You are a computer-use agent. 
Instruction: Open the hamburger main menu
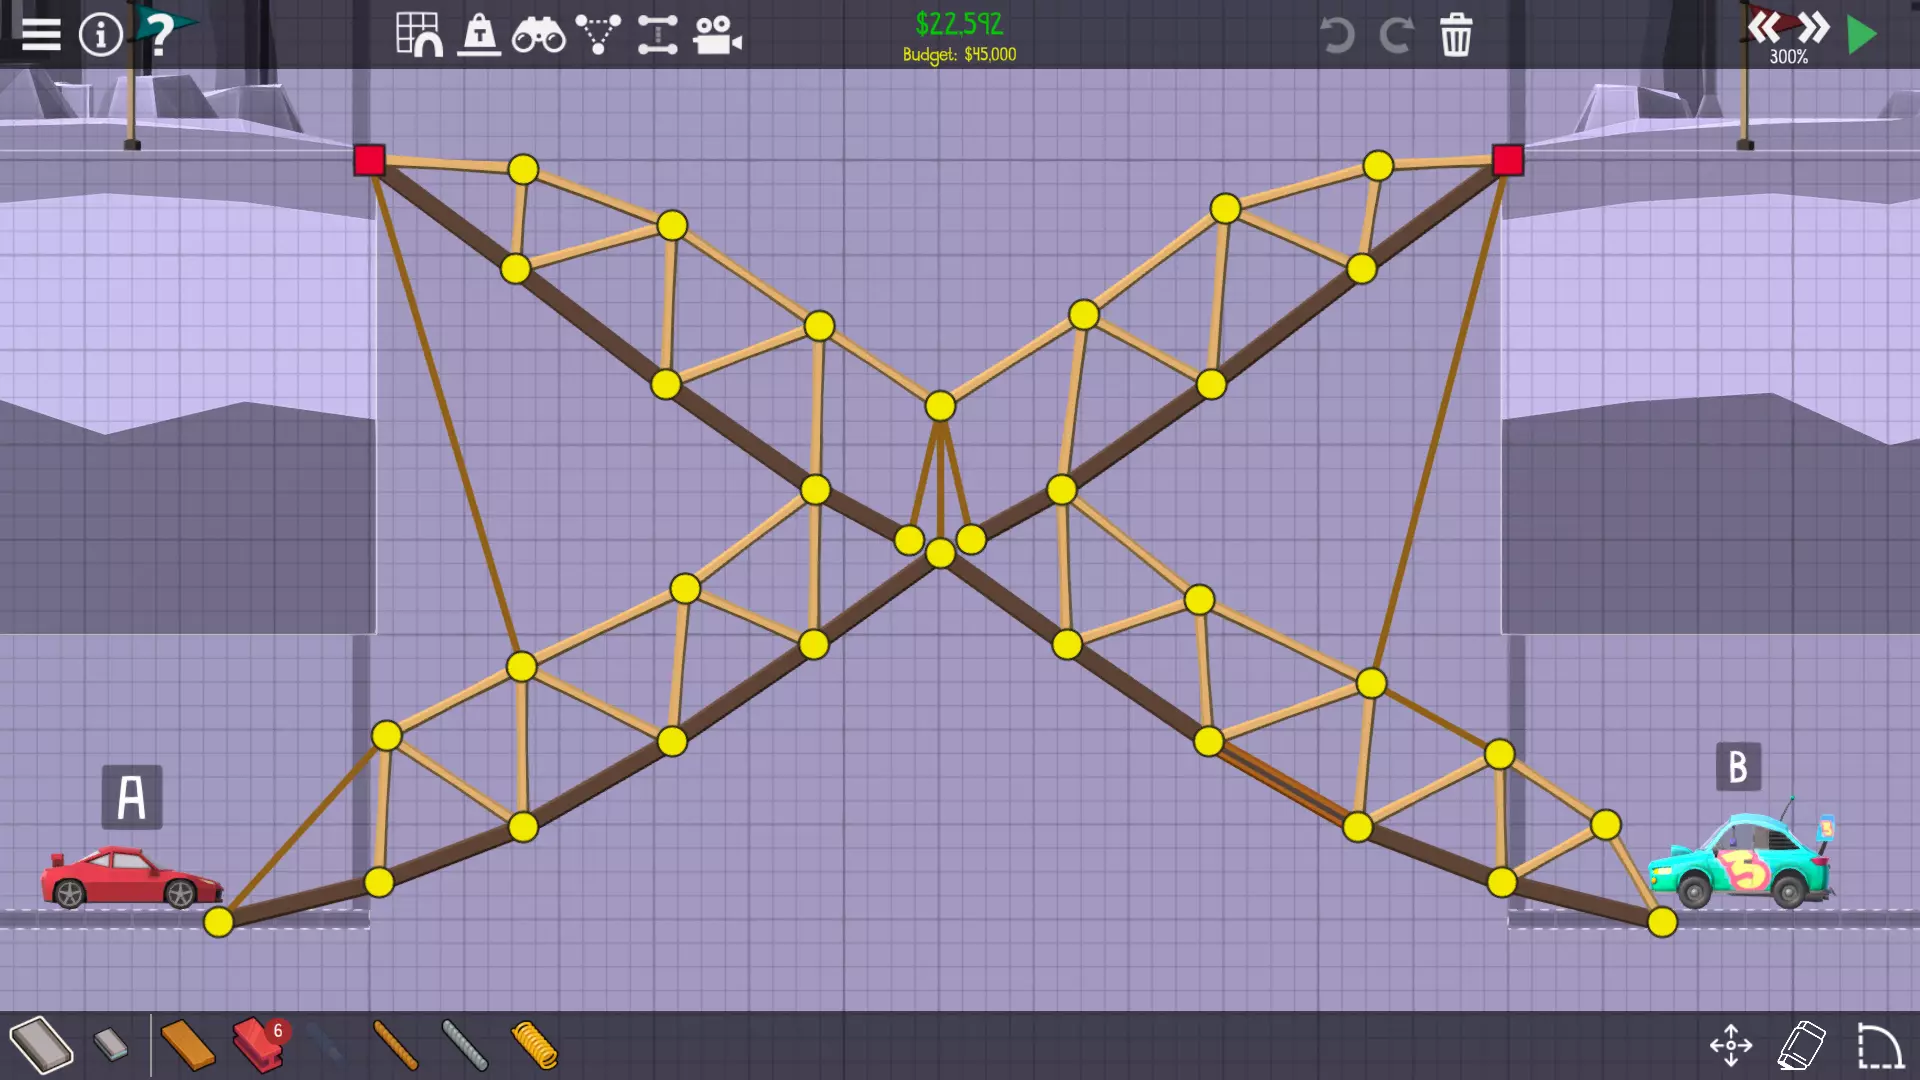click(41, 34)
